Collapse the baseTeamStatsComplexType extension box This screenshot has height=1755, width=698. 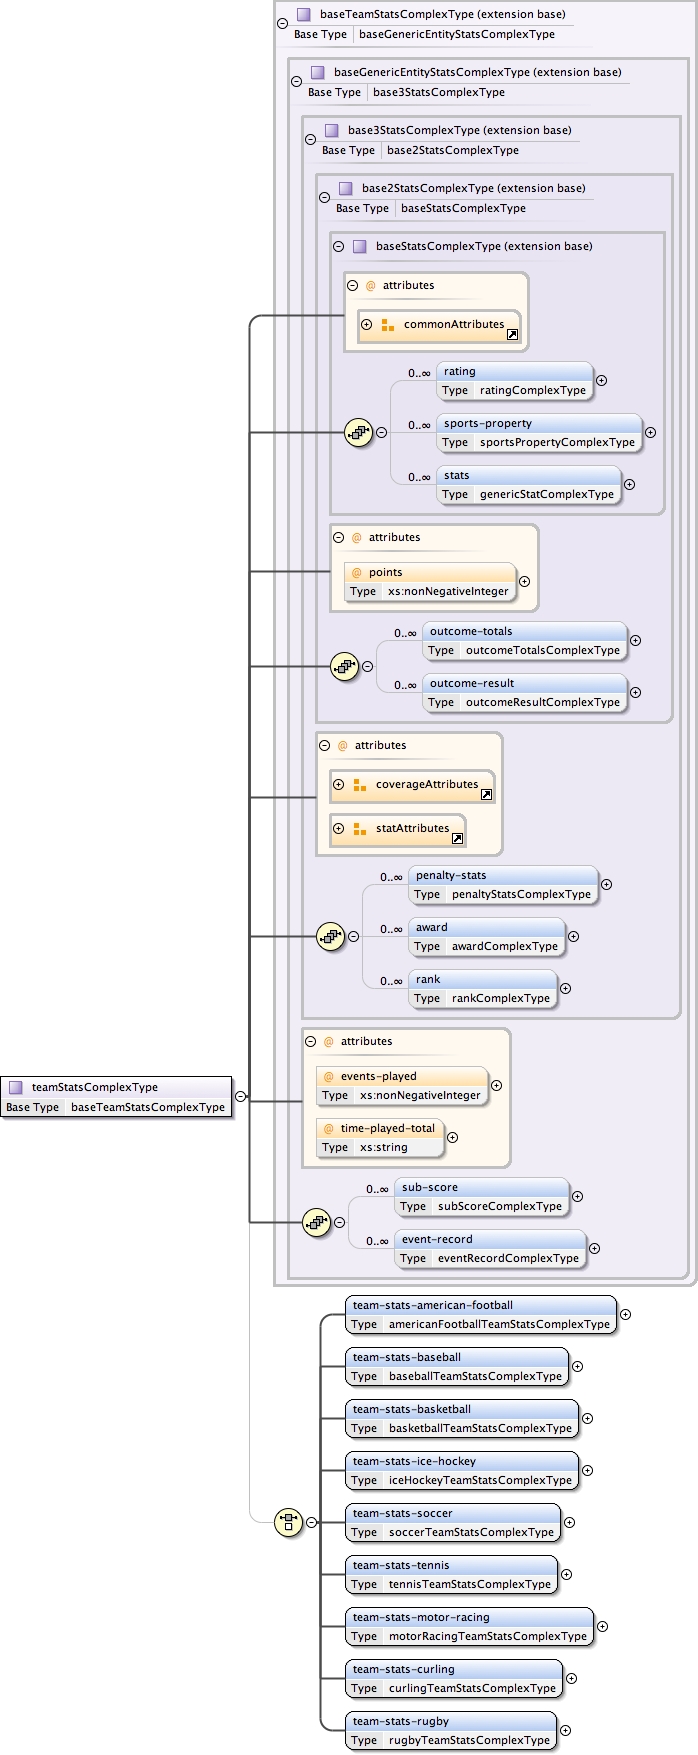pyautogui.click(x=282, y=24)
